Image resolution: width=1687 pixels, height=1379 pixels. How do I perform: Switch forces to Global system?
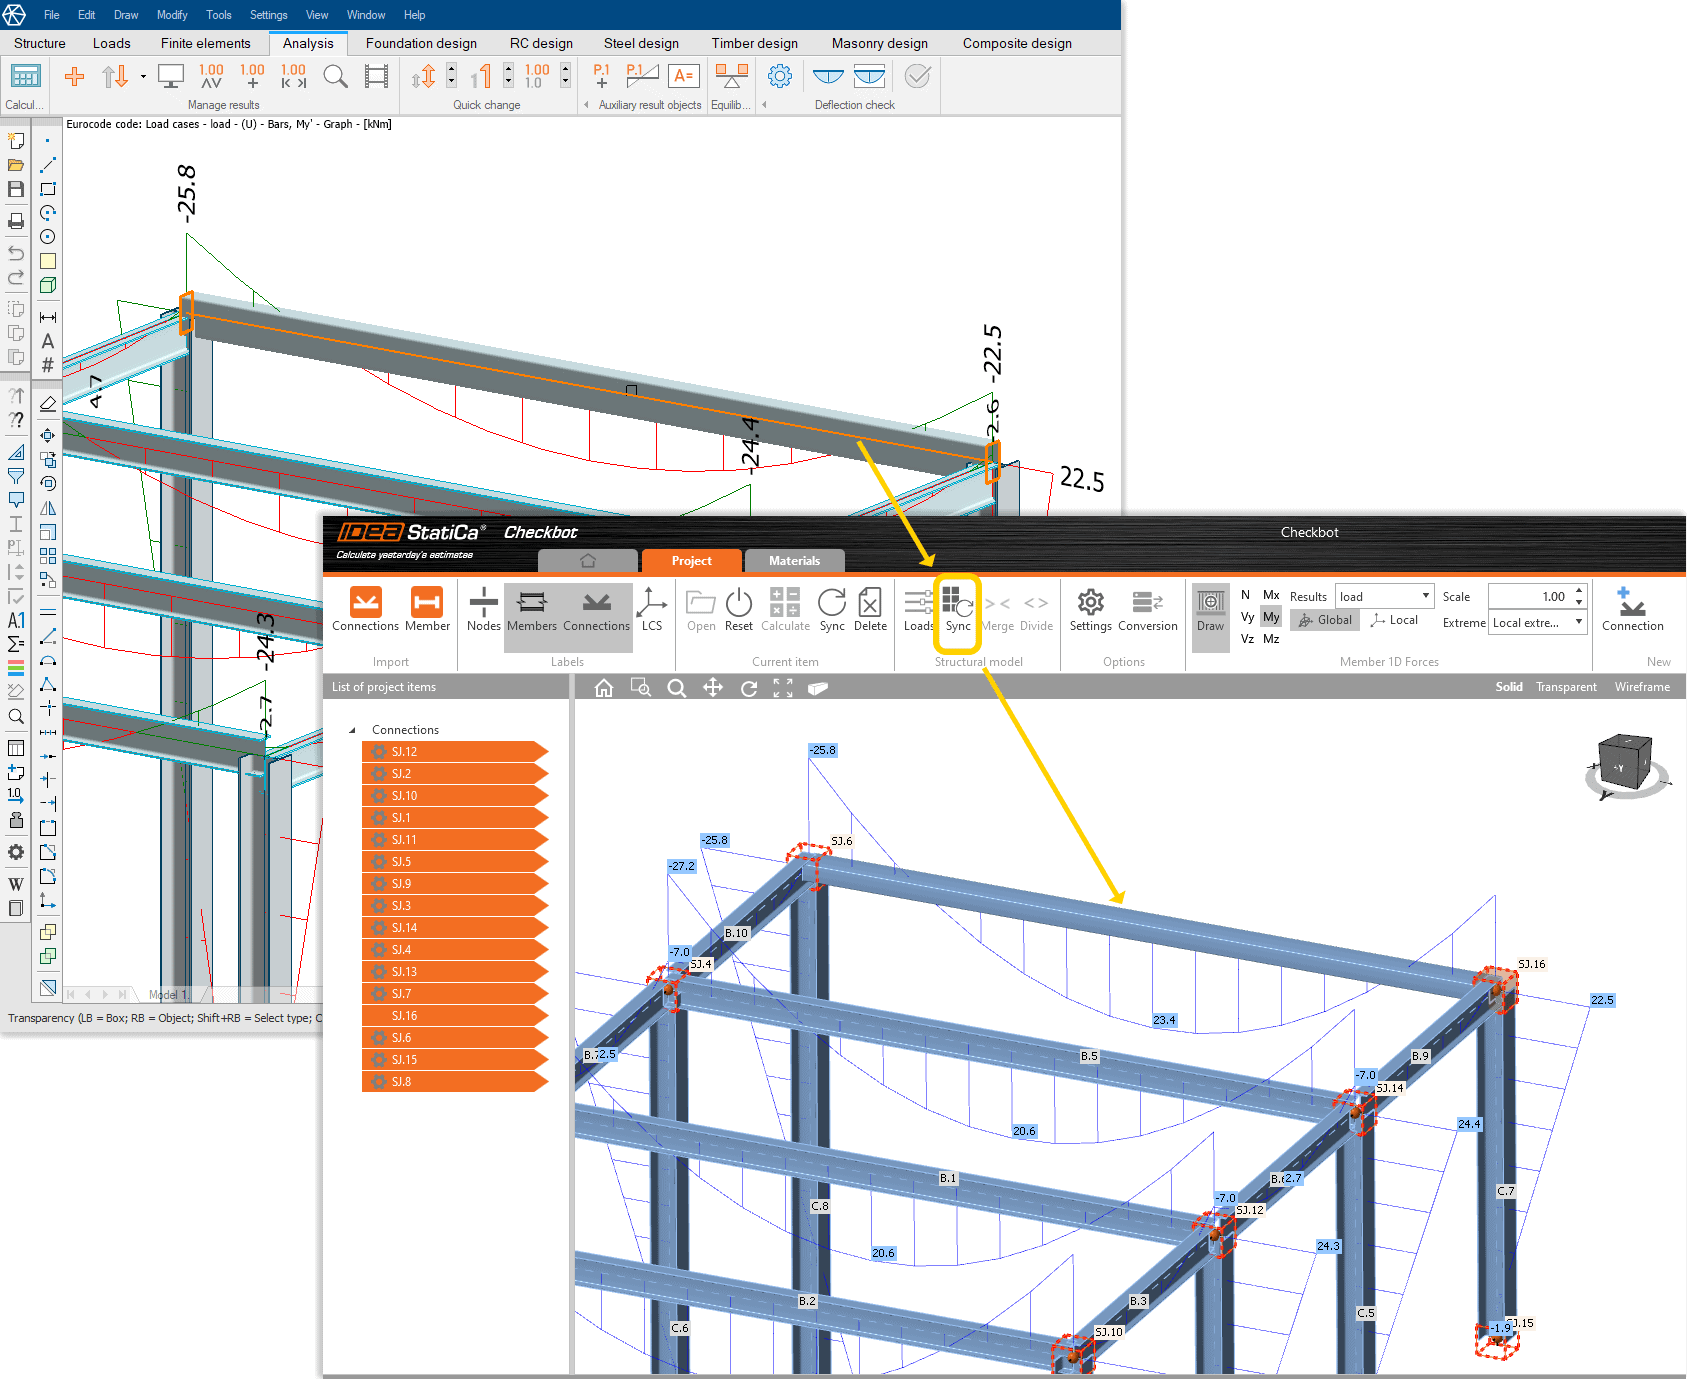point(1325,620)
